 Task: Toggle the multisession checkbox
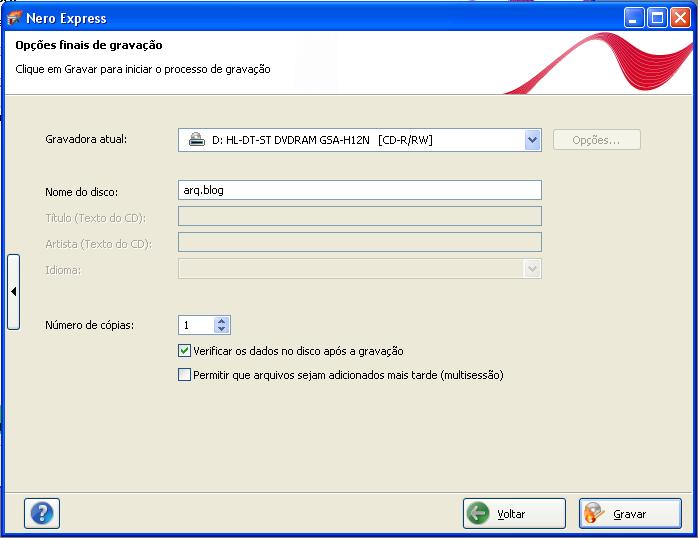[184, 375]
